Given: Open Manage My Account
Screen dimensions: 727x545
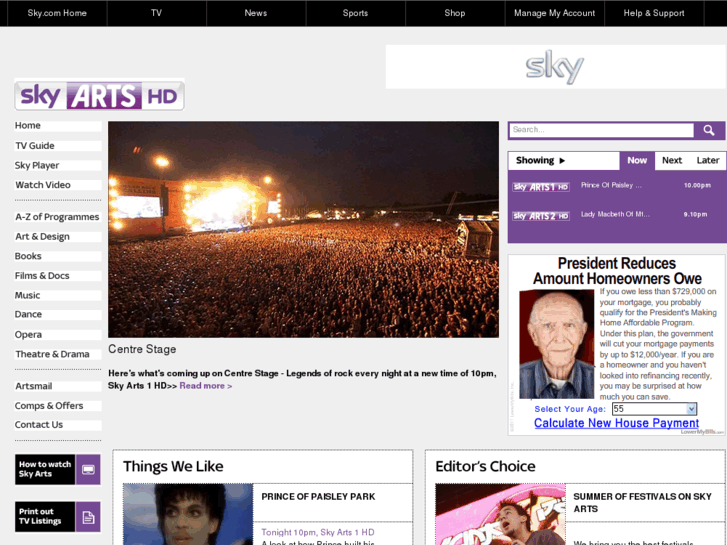Looking at the screenshot, I should coord(555,13).
